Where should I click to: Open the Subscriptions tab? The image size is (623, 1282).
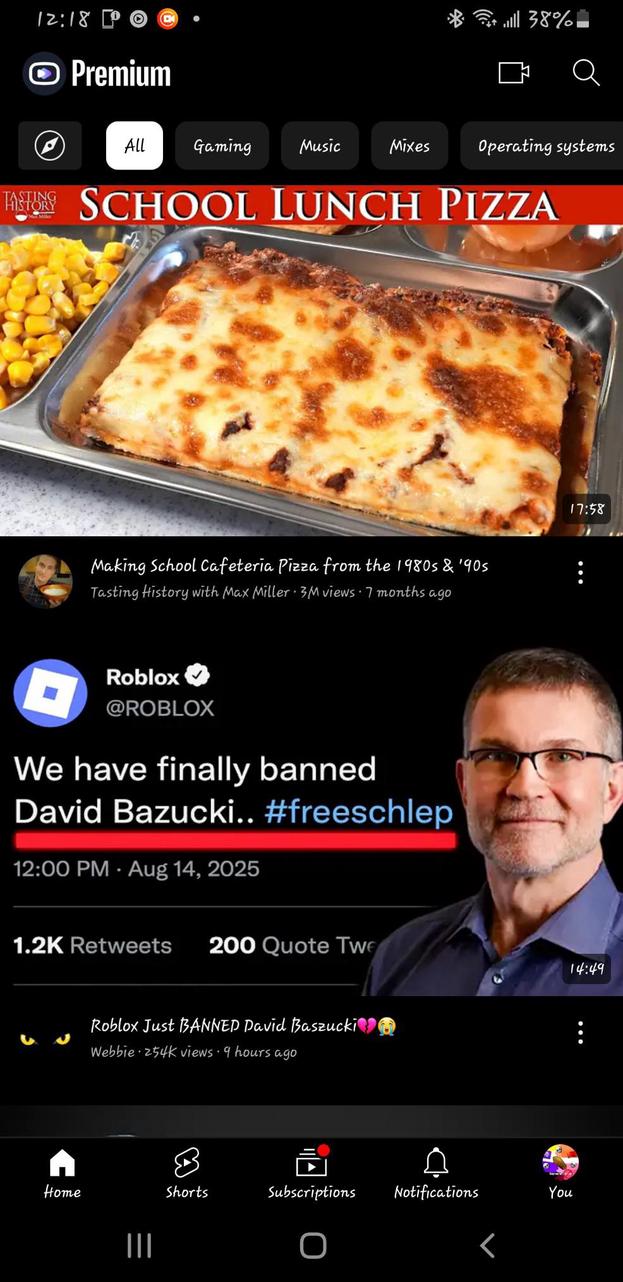click(x=312, y=1173)
